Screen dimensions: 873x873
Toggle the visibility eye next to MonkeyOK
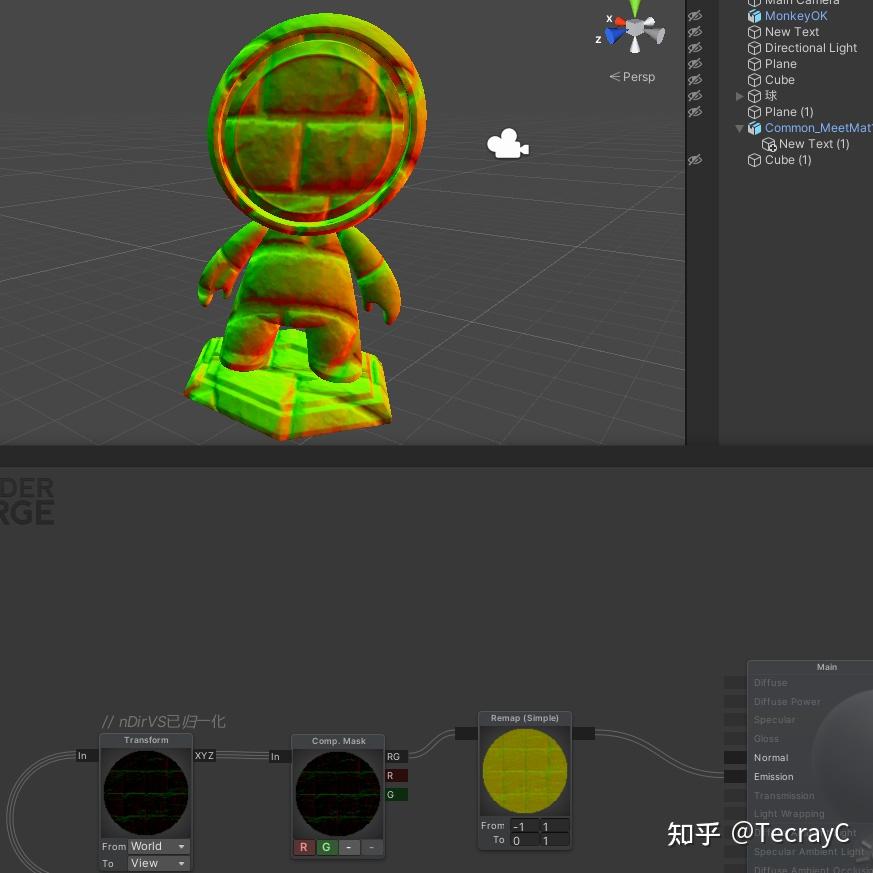click(695, 16)
